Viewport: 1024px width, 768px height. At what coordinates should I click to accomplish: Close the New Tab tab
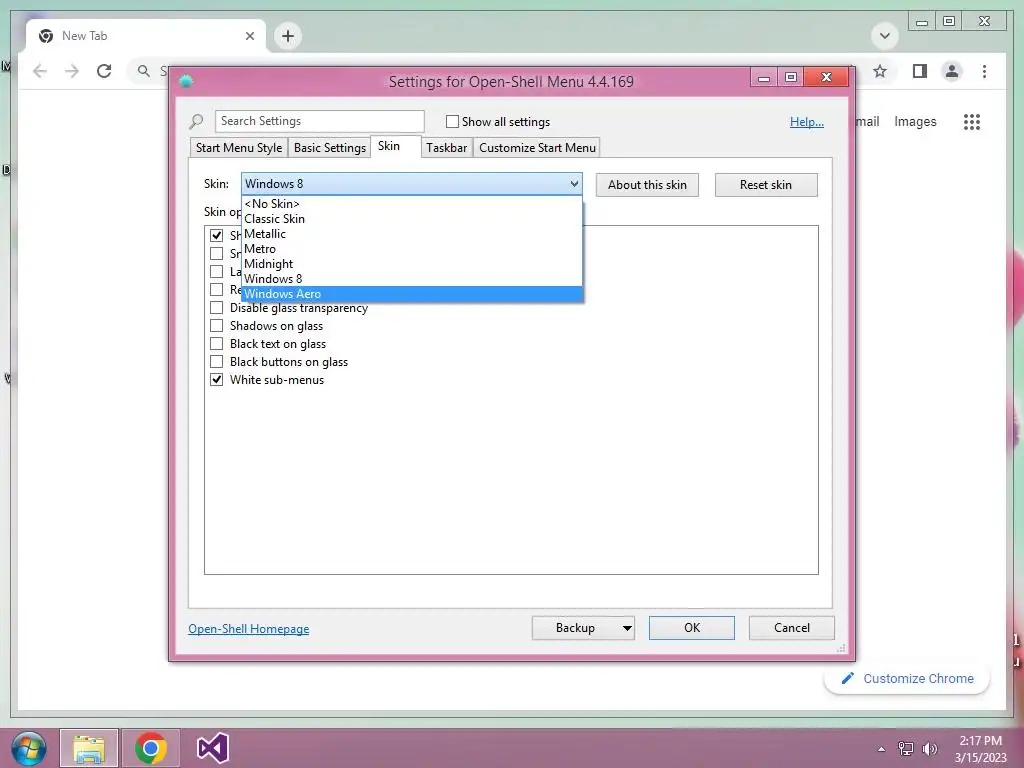[249, 36]
